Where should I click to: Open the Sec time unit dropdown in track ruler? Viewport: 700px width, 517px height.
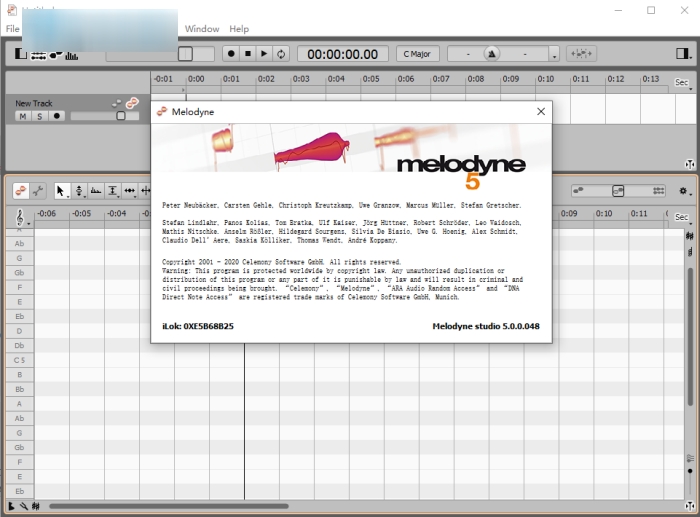(x=683, y=83)
